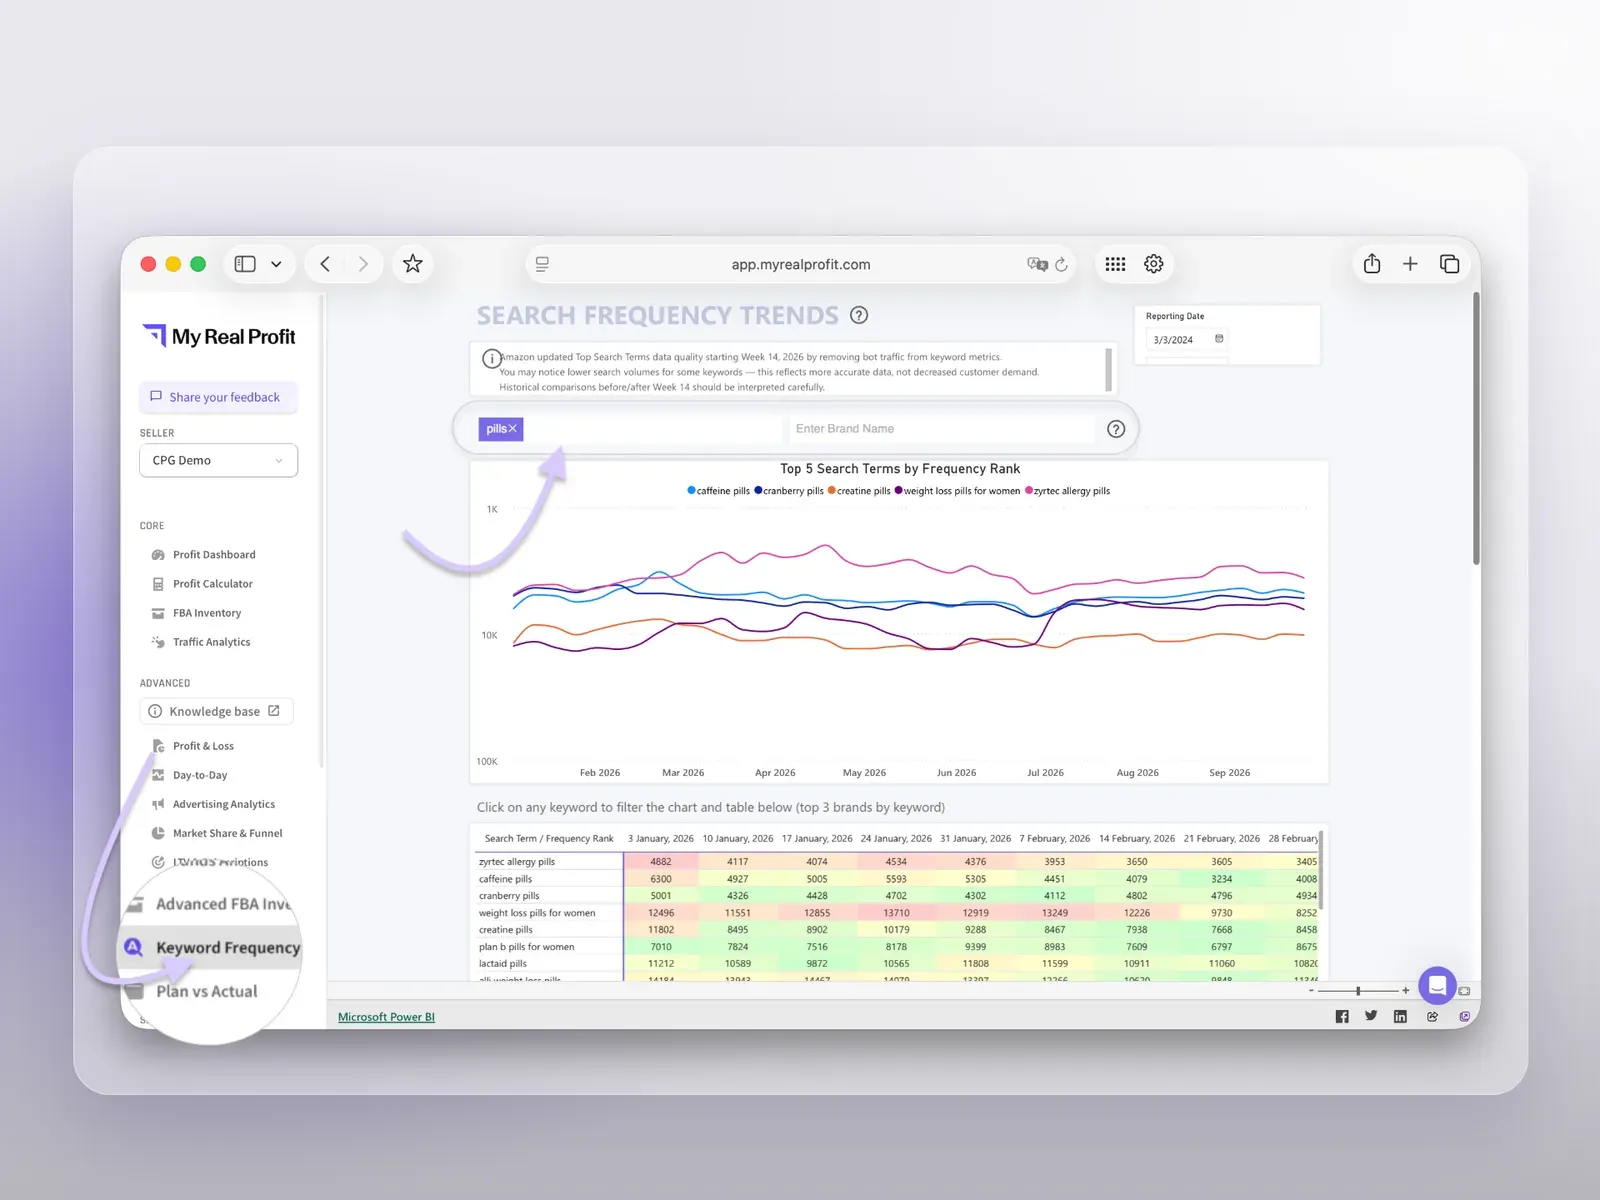Viewport: 1600px width, 1200px height.
Task: Open the browser apps grid icon
Action: pos(1115,264)
